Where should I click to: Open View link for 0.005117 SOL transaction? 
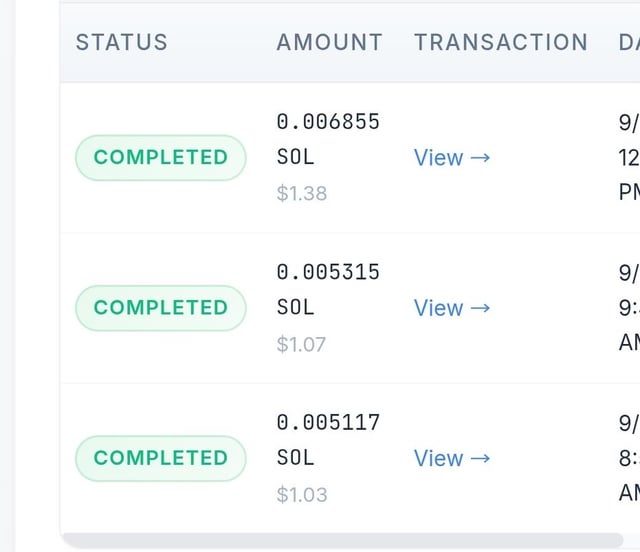click(x=452, y=458)
